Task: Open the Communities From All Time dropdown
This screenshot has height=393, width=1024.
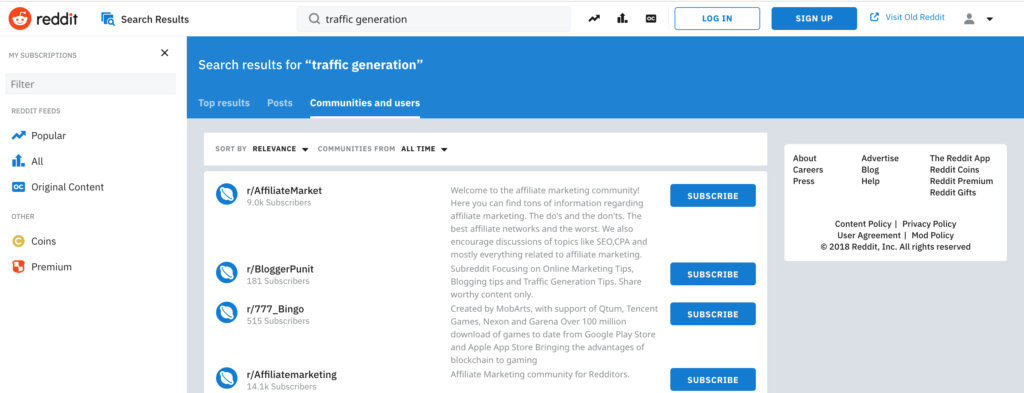Action: [424, 149]
